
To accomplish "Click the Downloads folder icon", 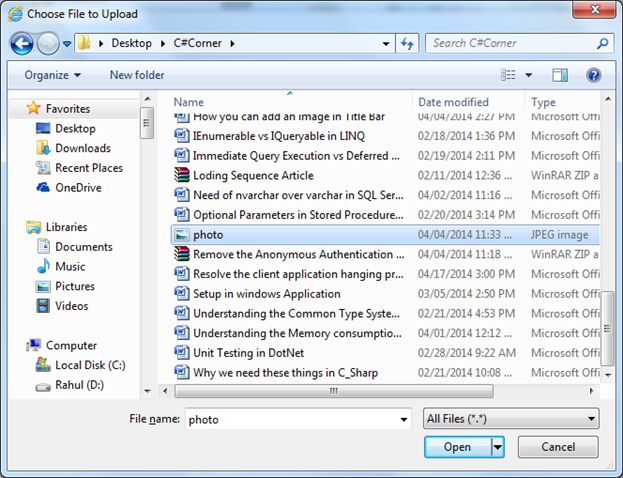I will click(43, 148).
